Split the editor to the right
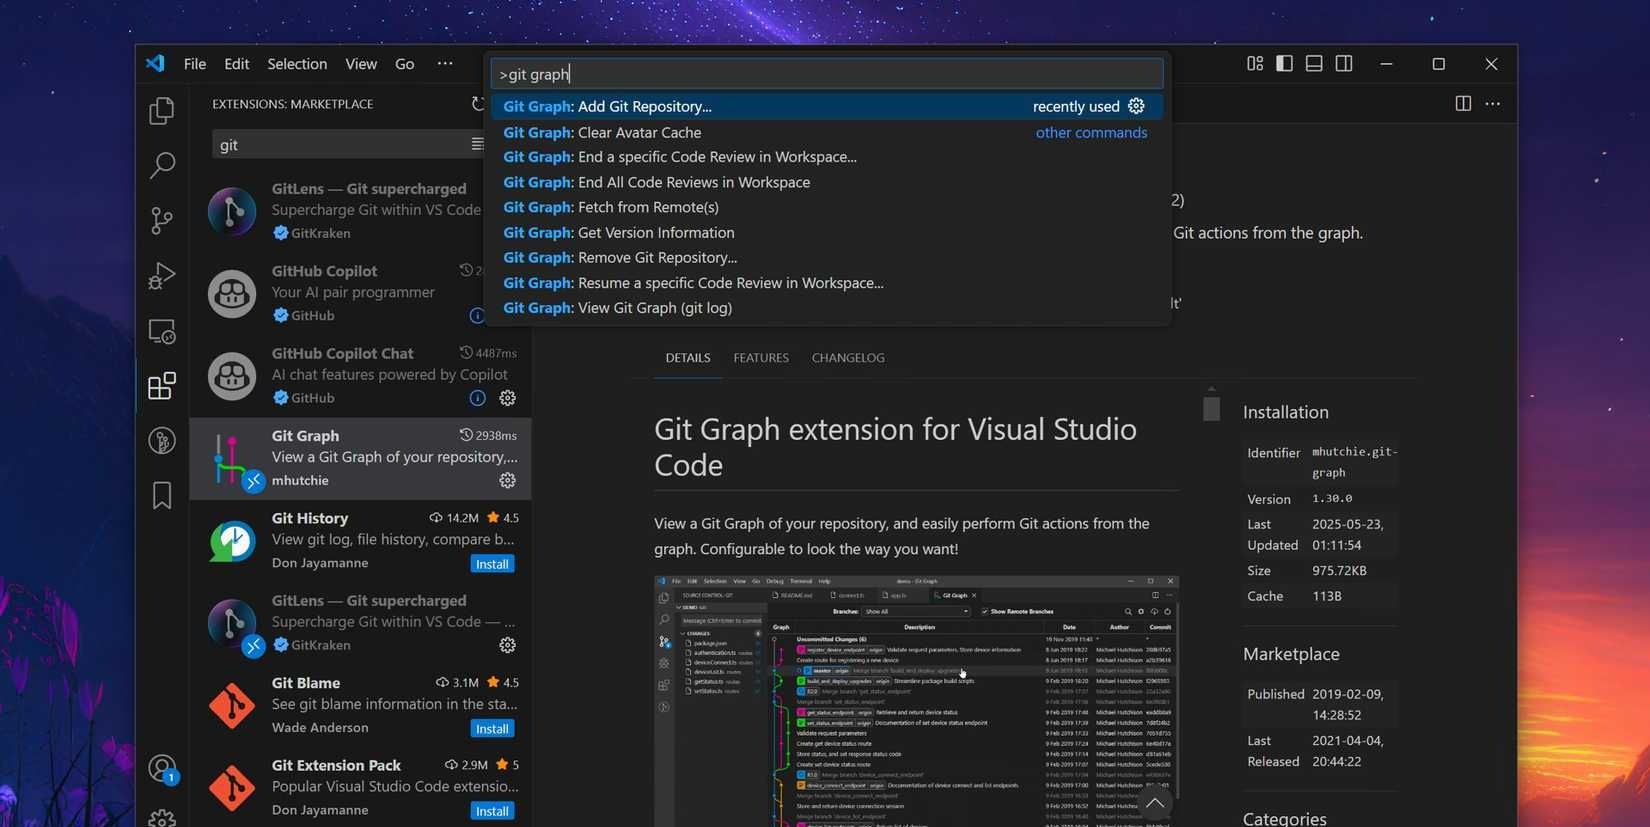This screenshot has width=1650, height=827. 1463,103
